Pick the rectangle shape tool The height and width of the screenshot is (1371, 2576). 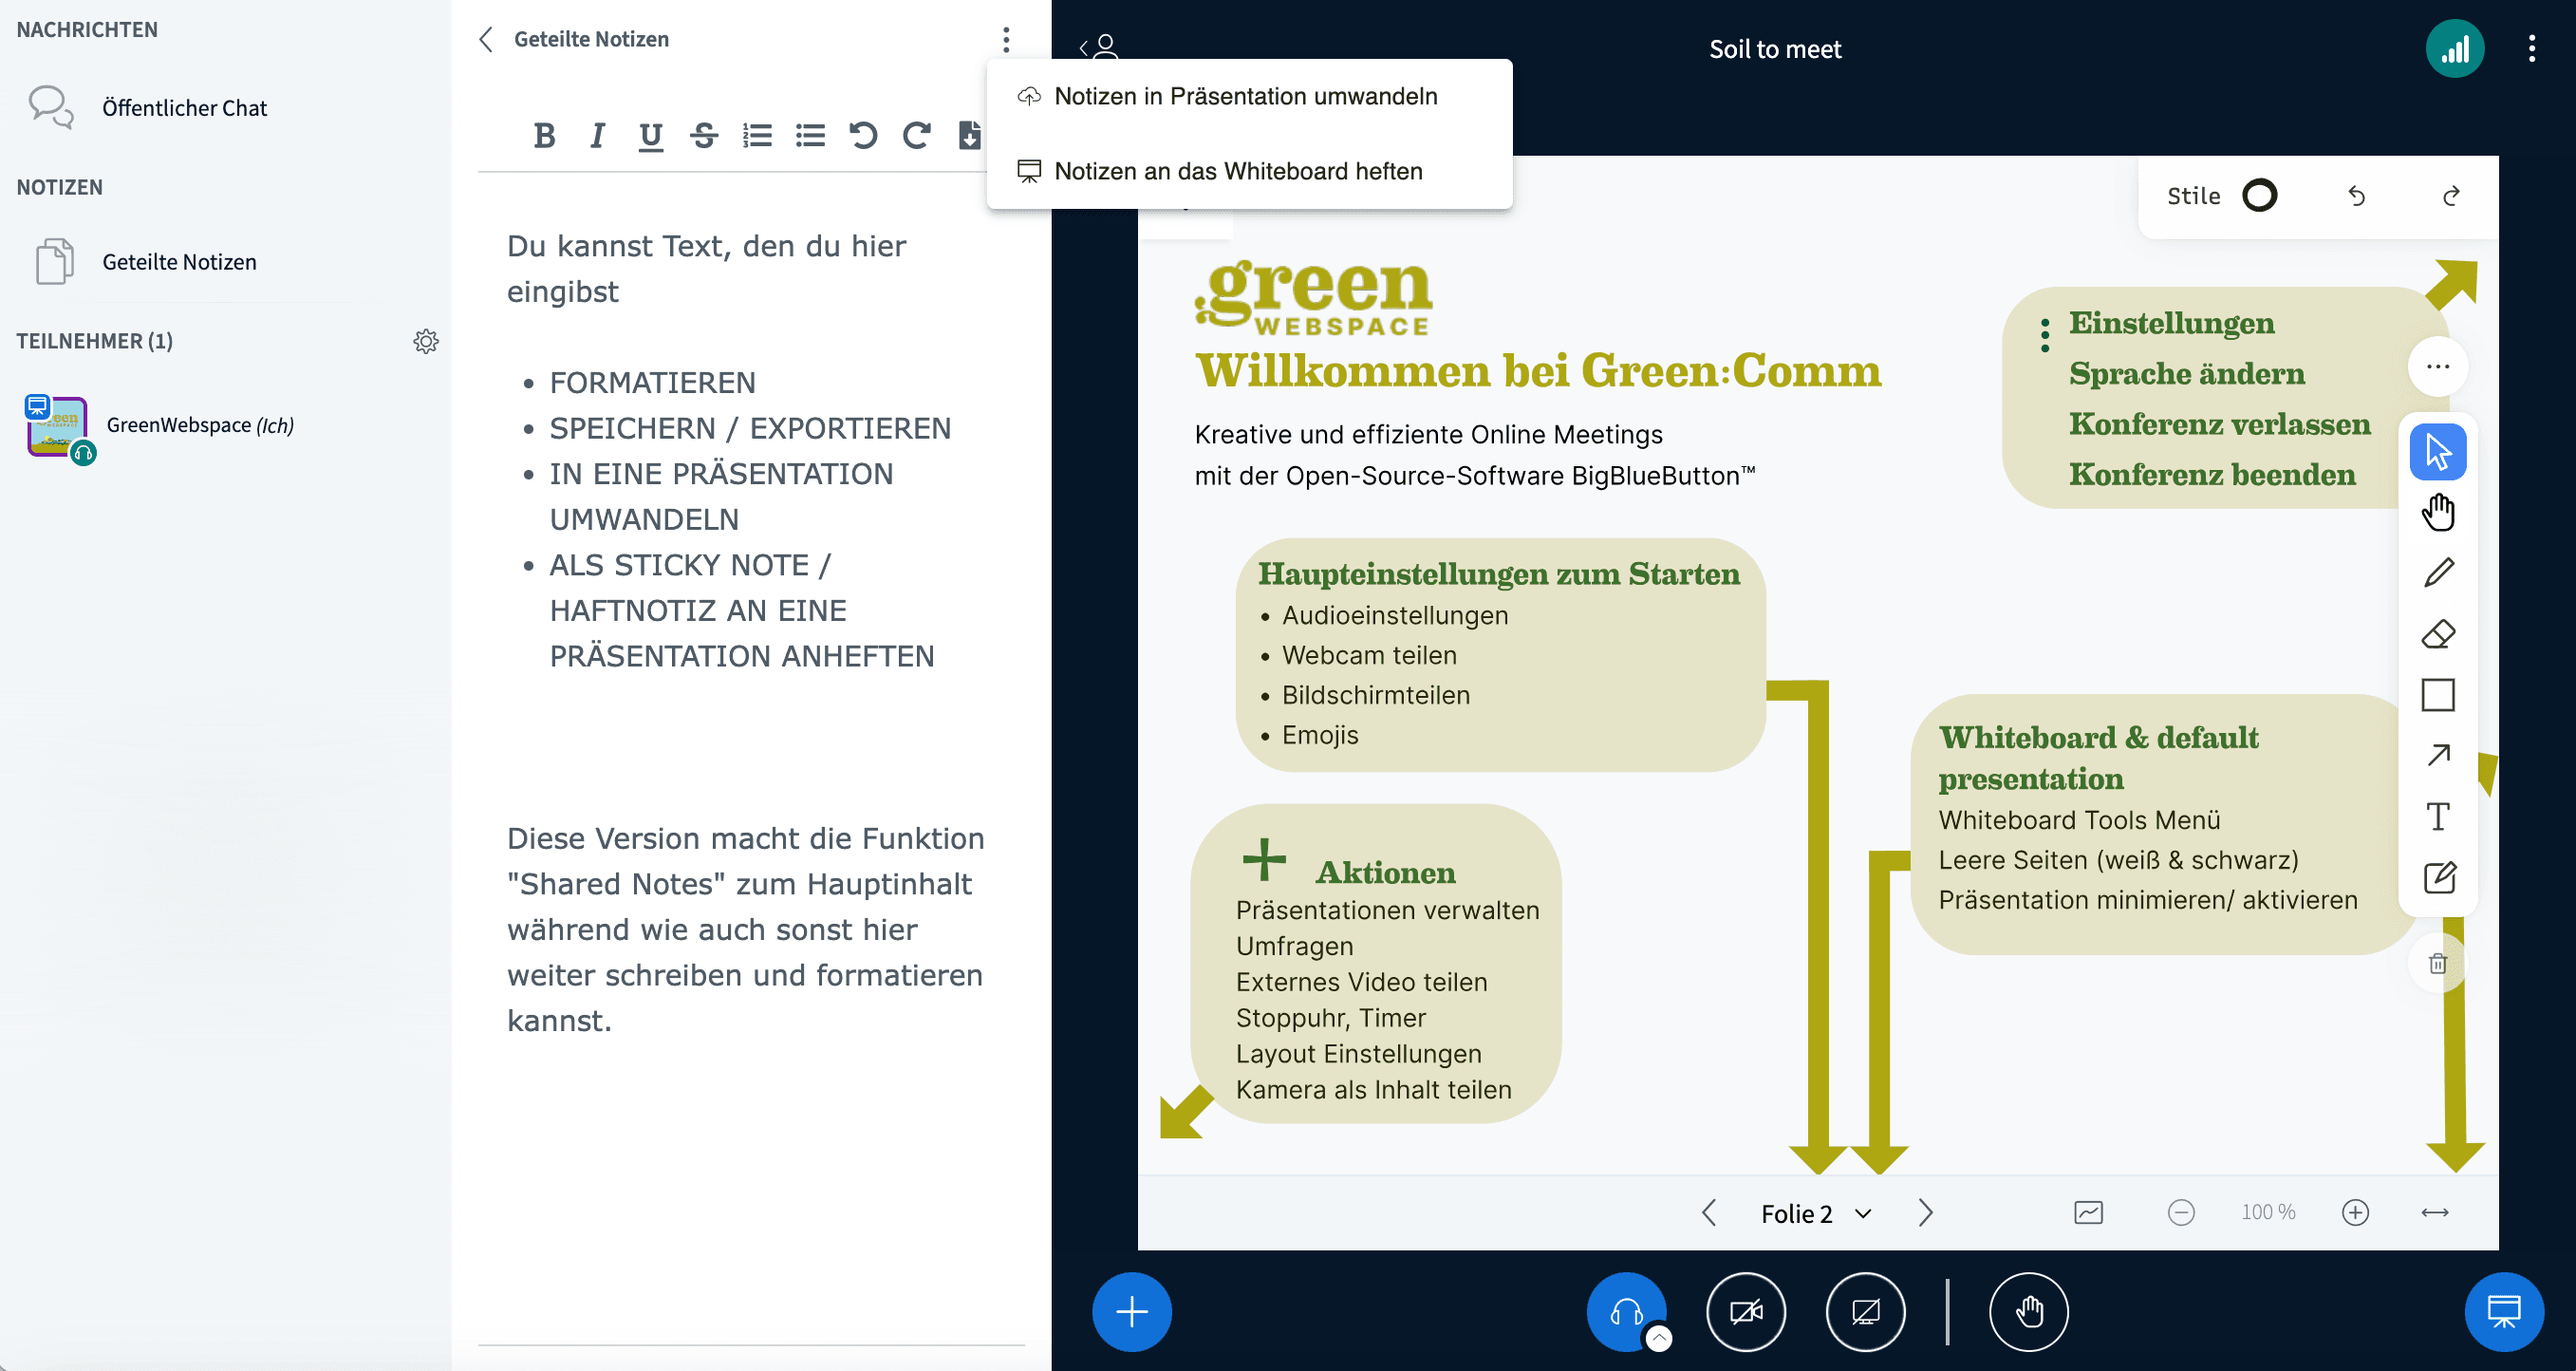[x=2438, y=695]
